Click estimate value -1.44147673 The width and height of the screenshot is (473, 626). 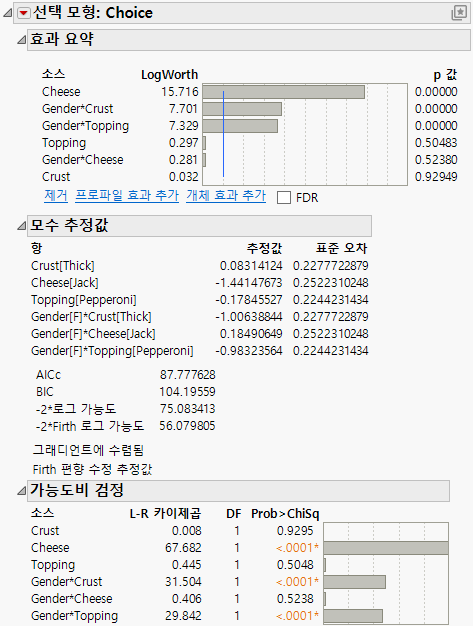point(249,283)
